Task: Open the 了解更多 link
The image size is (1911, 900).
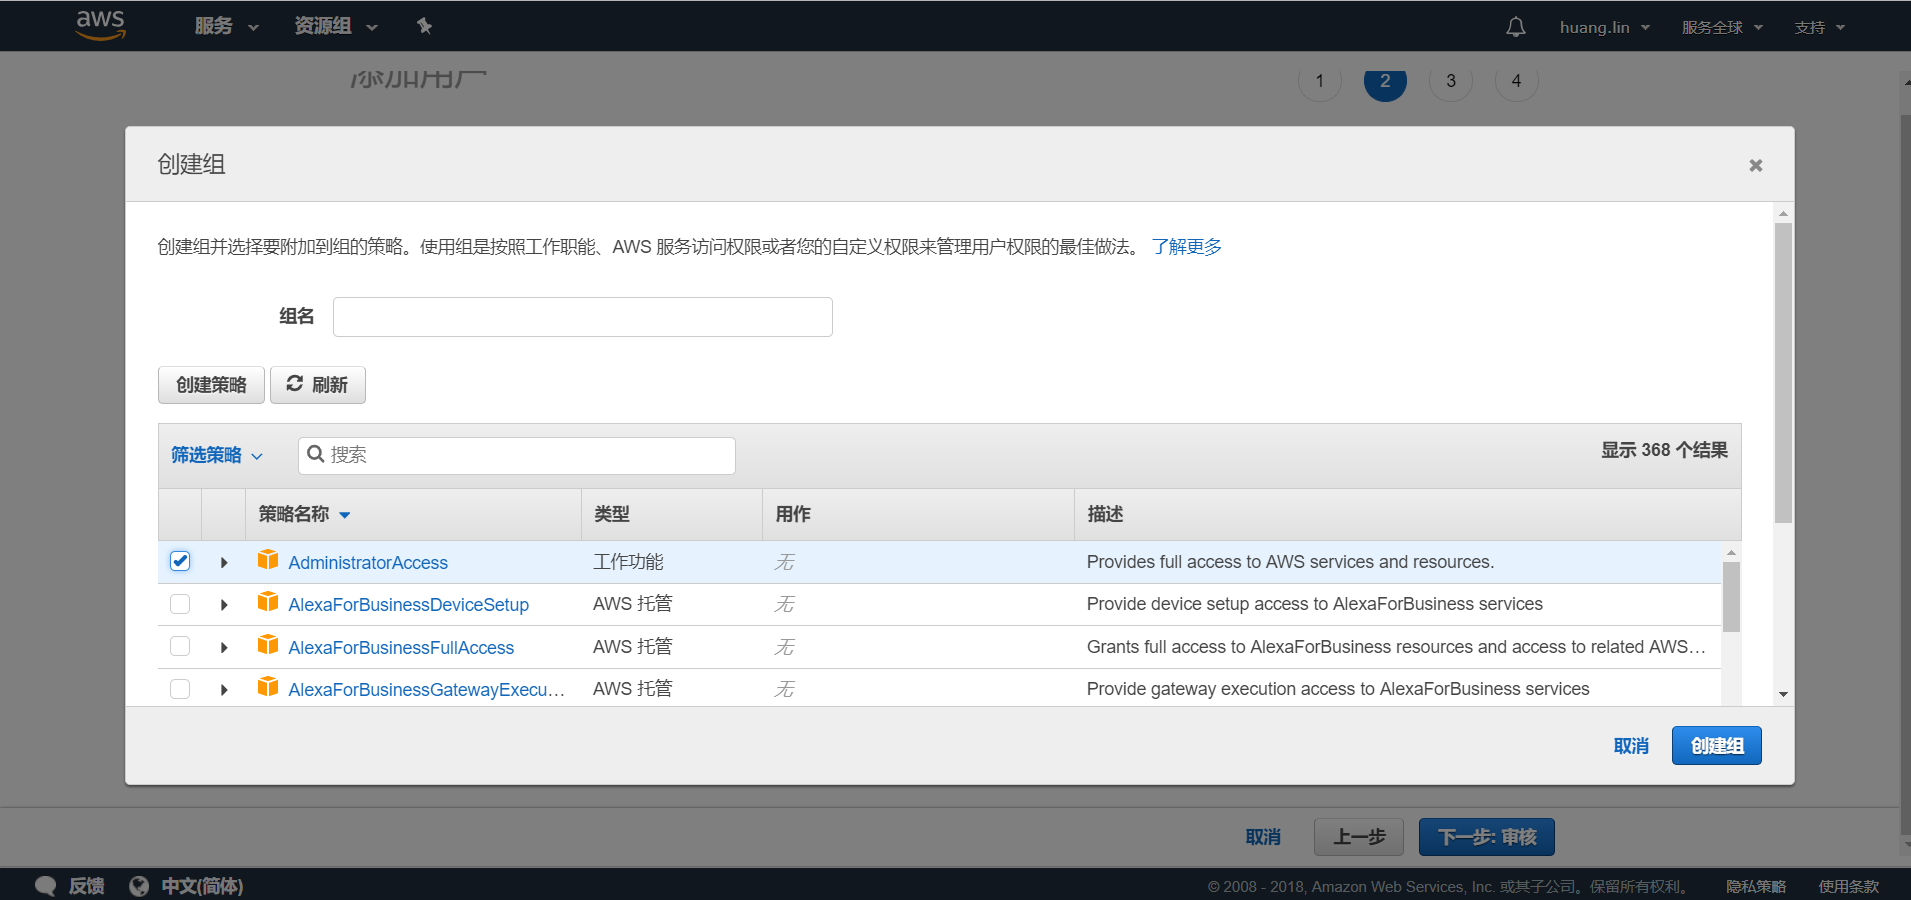Action: tap(1186, 247)
